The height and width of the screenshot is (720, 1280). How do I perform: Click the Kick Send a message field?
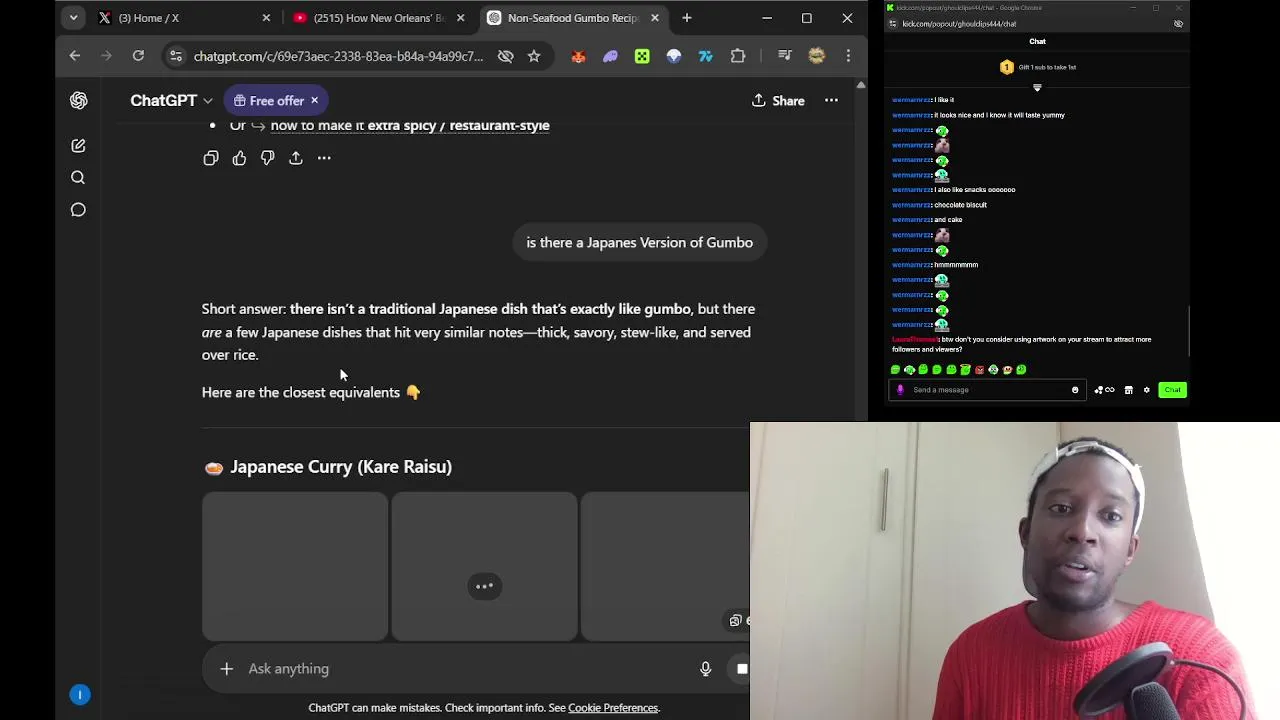[988, 390]
